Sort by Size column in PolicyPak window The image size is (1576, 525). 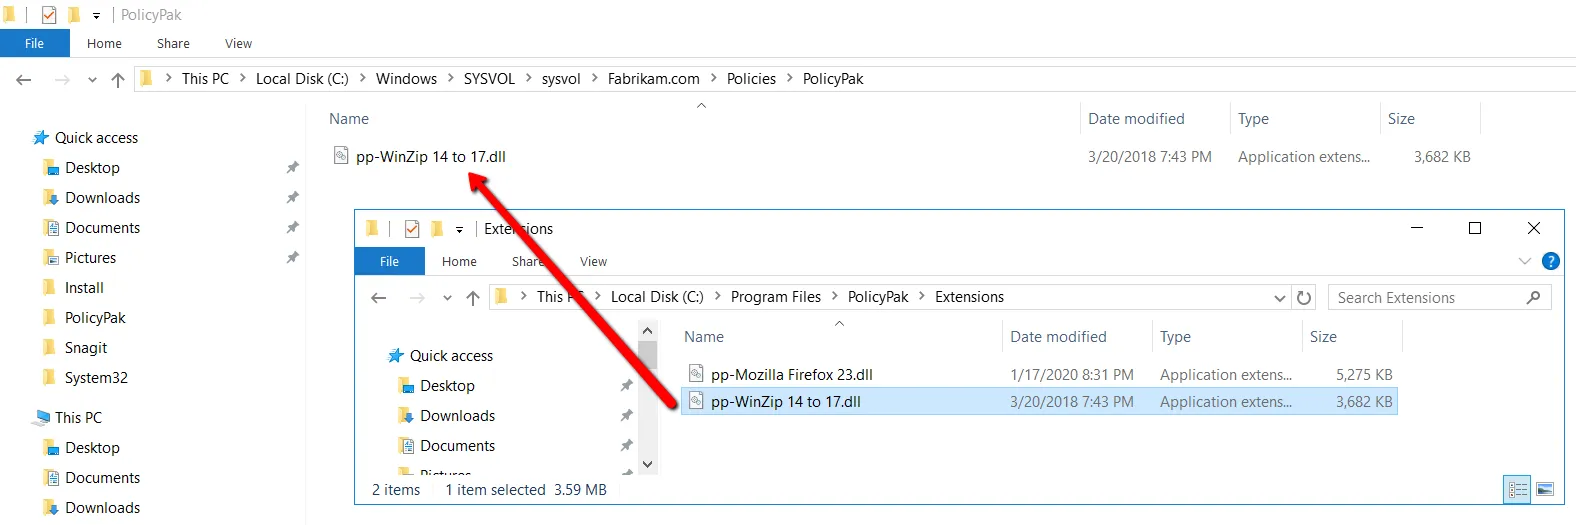click(1401, 119)
